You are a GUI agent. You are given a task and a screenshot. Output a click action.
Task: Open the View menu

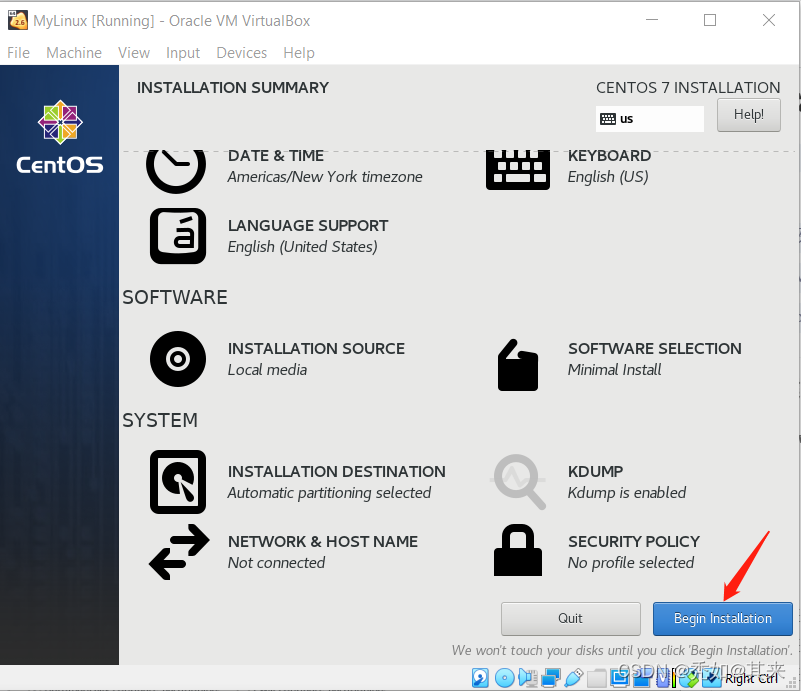134,53
